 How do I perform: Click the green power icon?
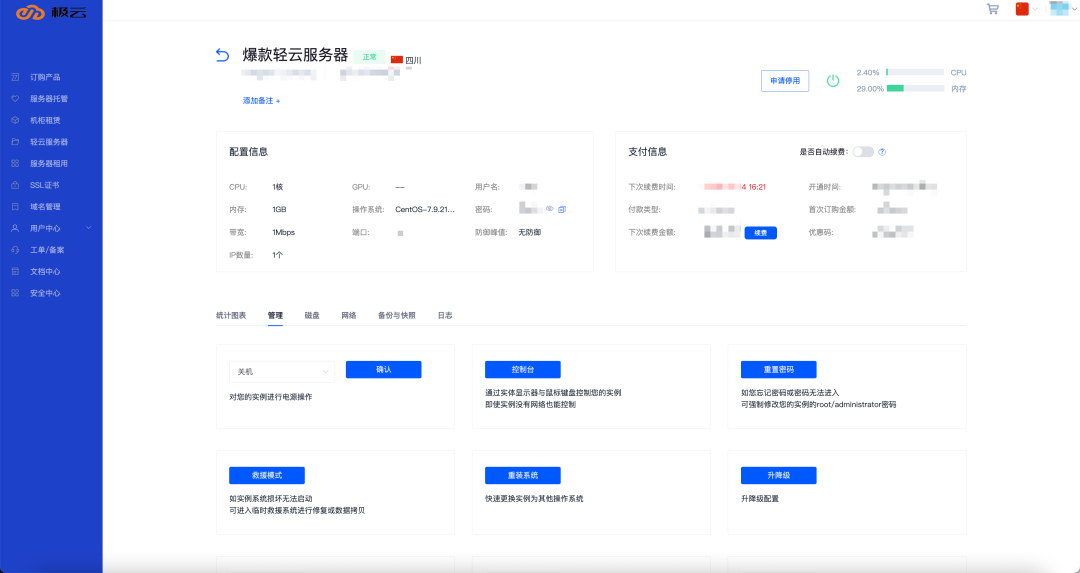point(833,81)
